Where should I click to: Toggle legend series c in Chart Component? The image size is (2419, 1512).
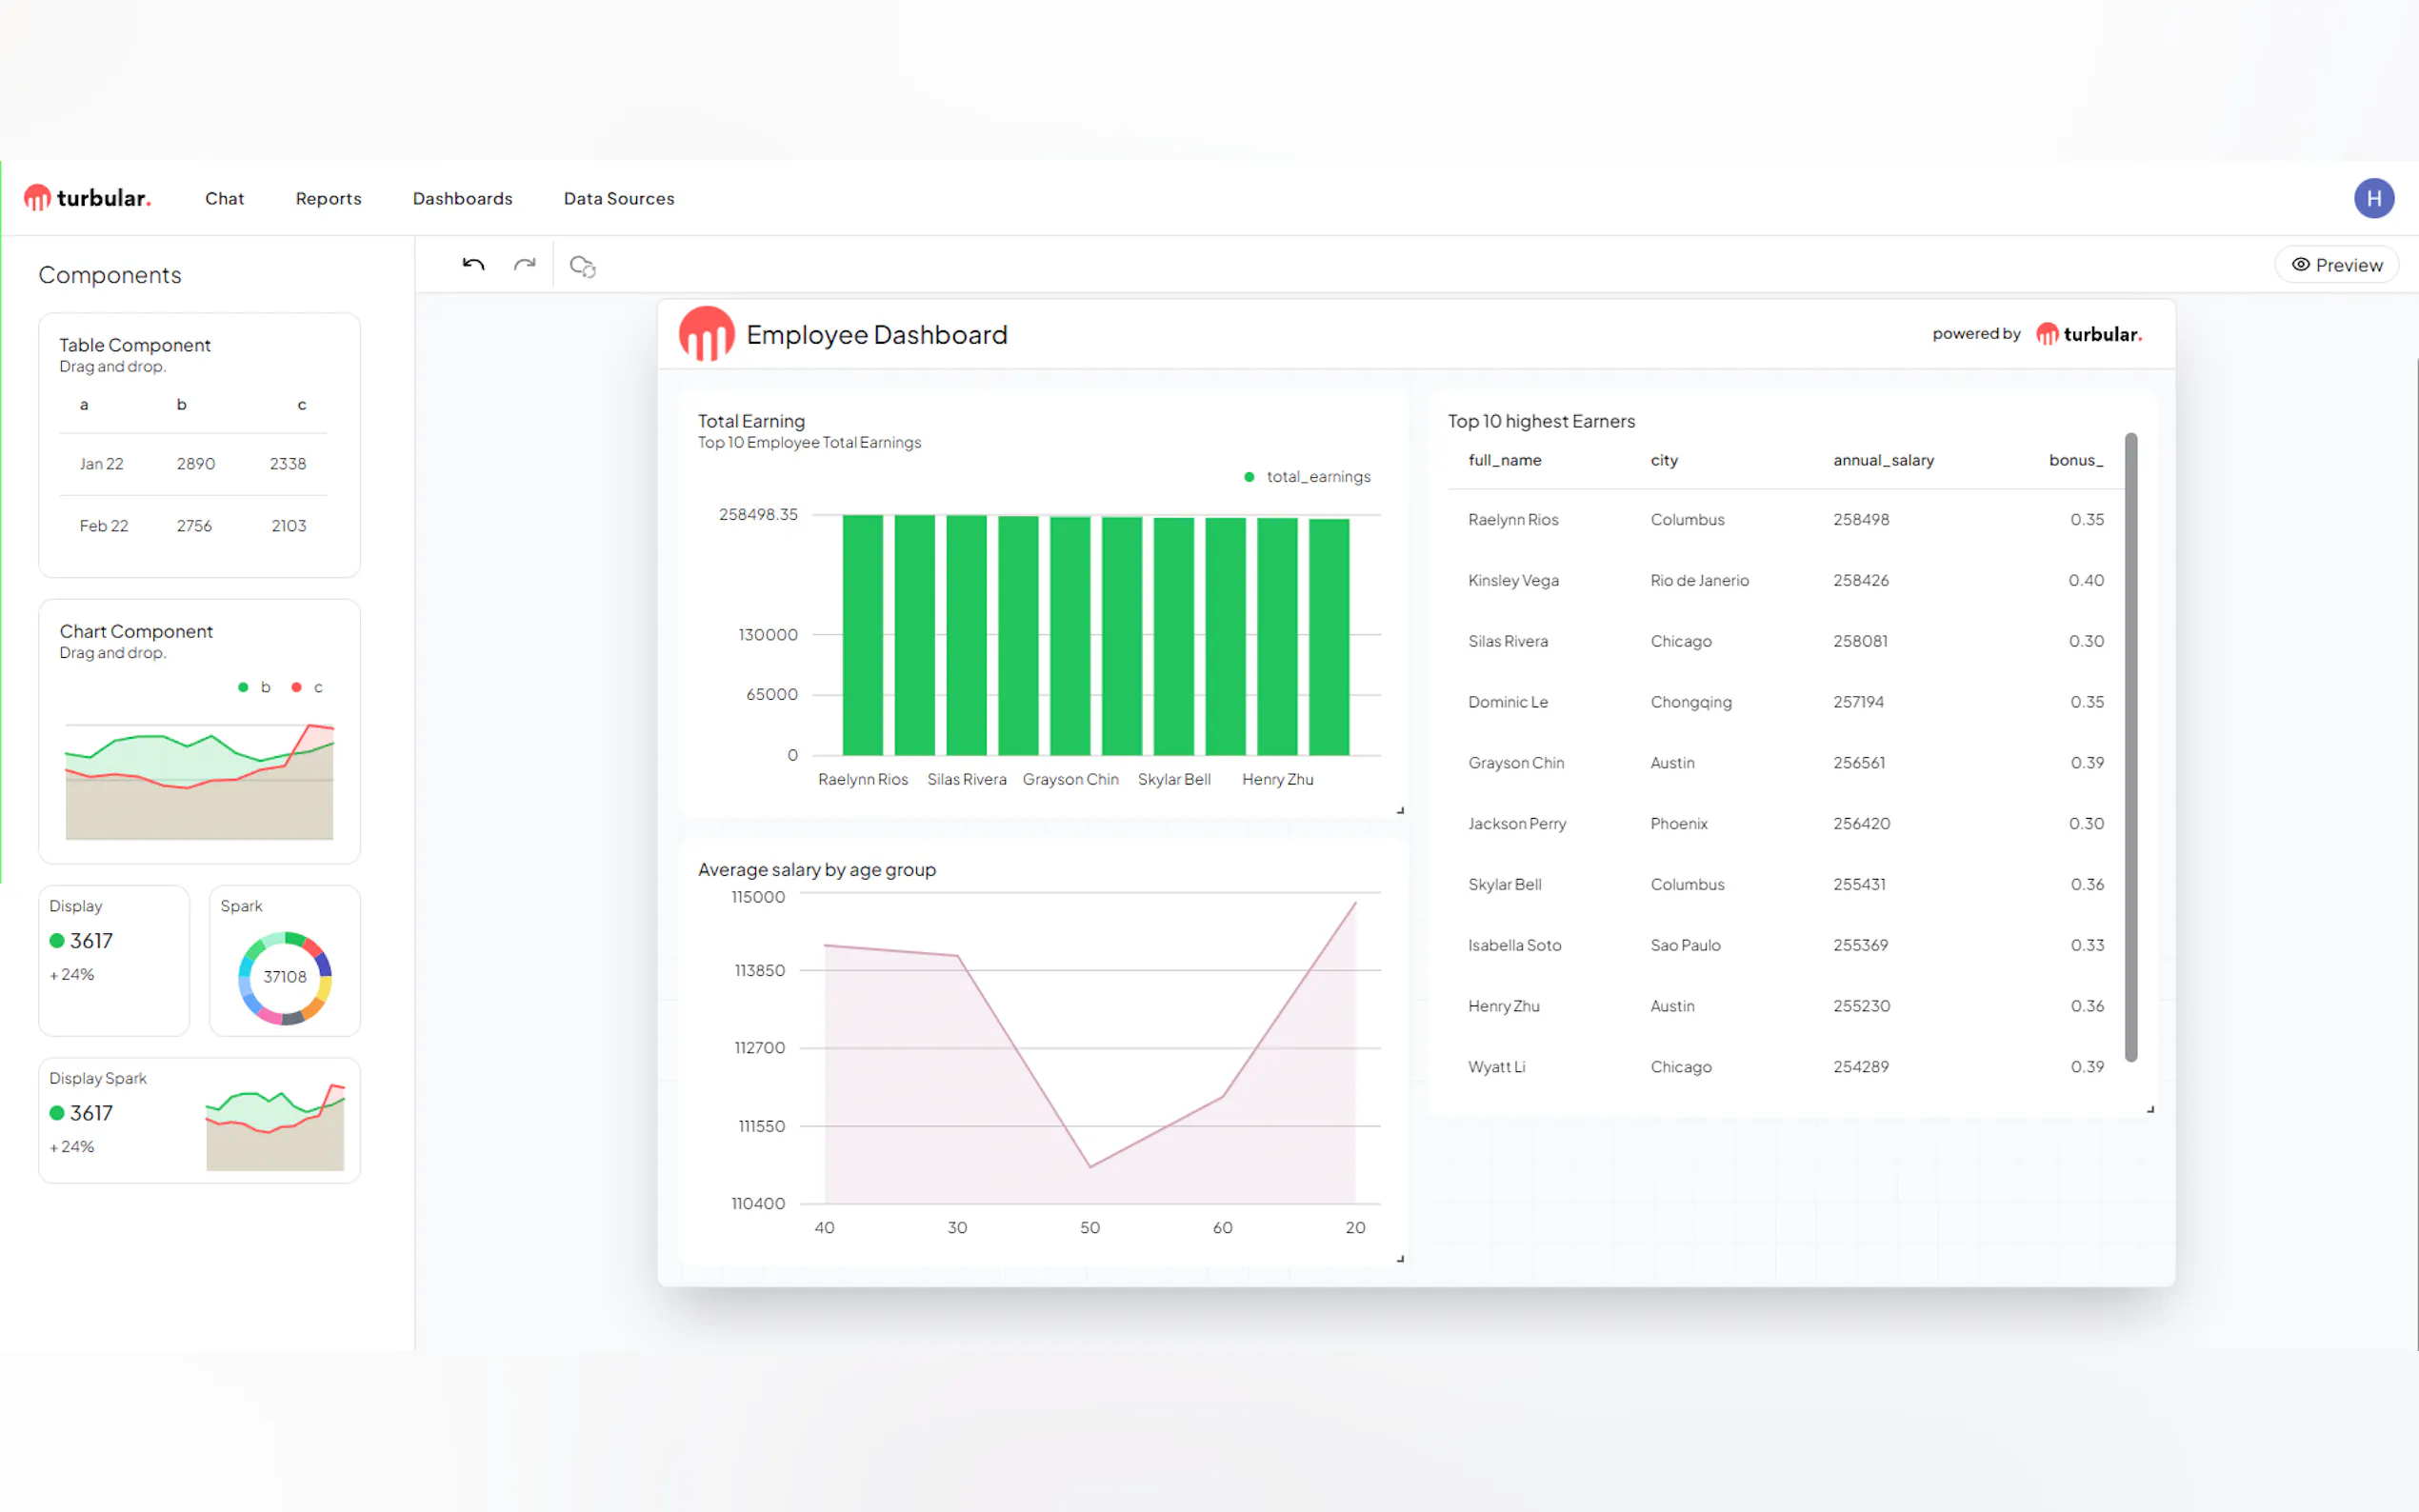click(307, 687)
